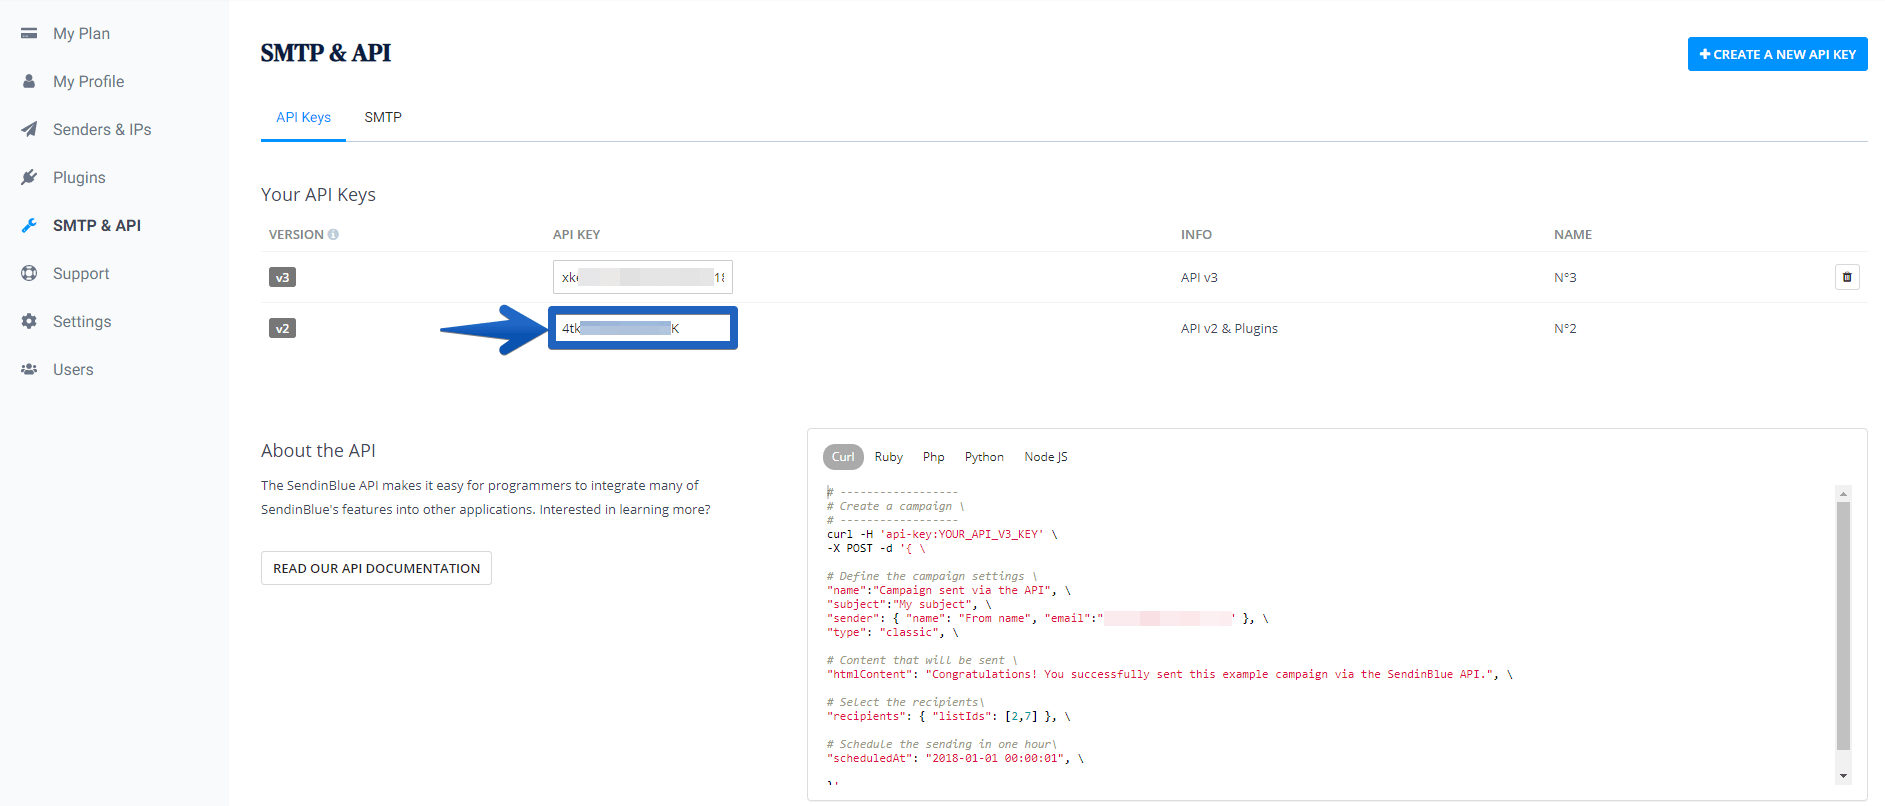Click the My Plan card icon
Image resolution: width=1885 pixels, height=806 pixels.
pos(29,33)
